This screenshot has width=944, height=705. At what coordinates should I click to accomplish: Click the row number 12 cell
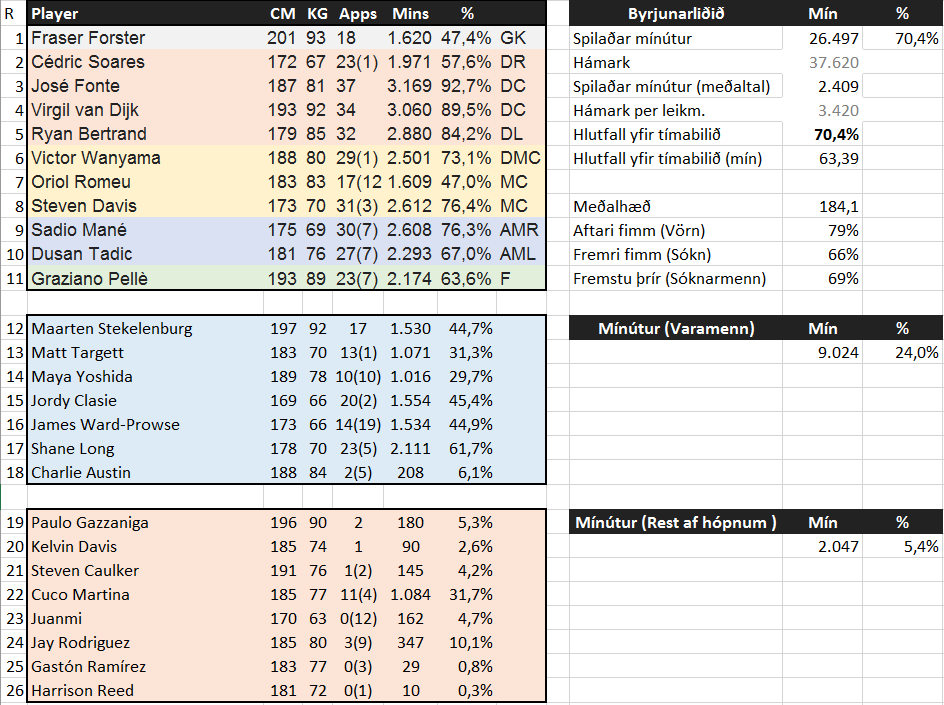[14, 329]
